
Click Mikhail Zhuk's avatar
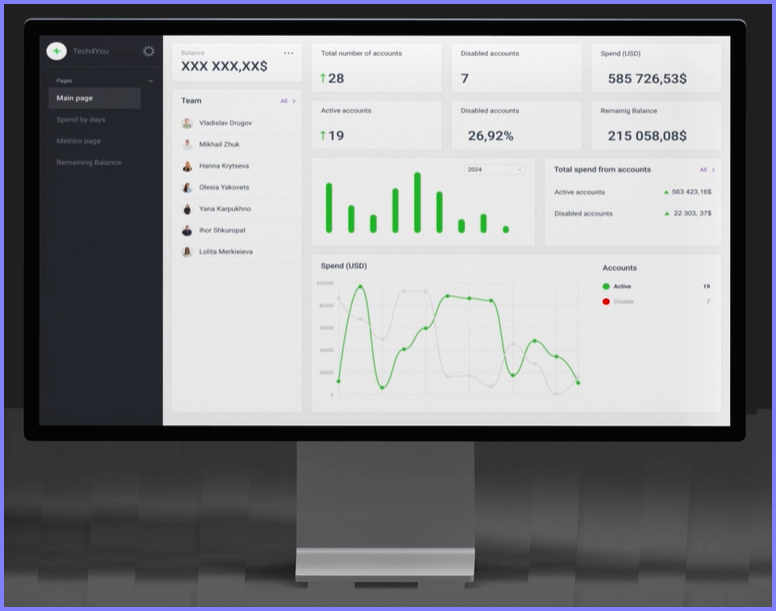[187, 145]
